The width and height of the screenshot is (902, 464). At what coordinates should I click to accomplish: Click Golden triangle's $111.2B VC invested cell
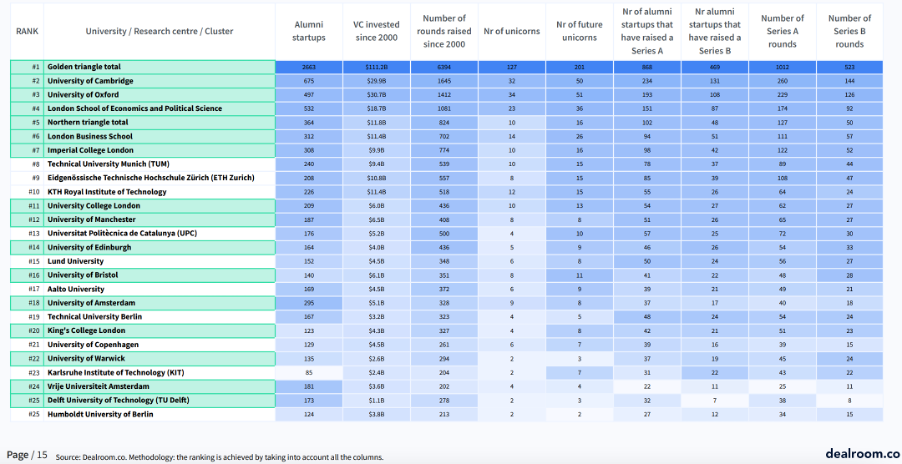pos(377,67)
